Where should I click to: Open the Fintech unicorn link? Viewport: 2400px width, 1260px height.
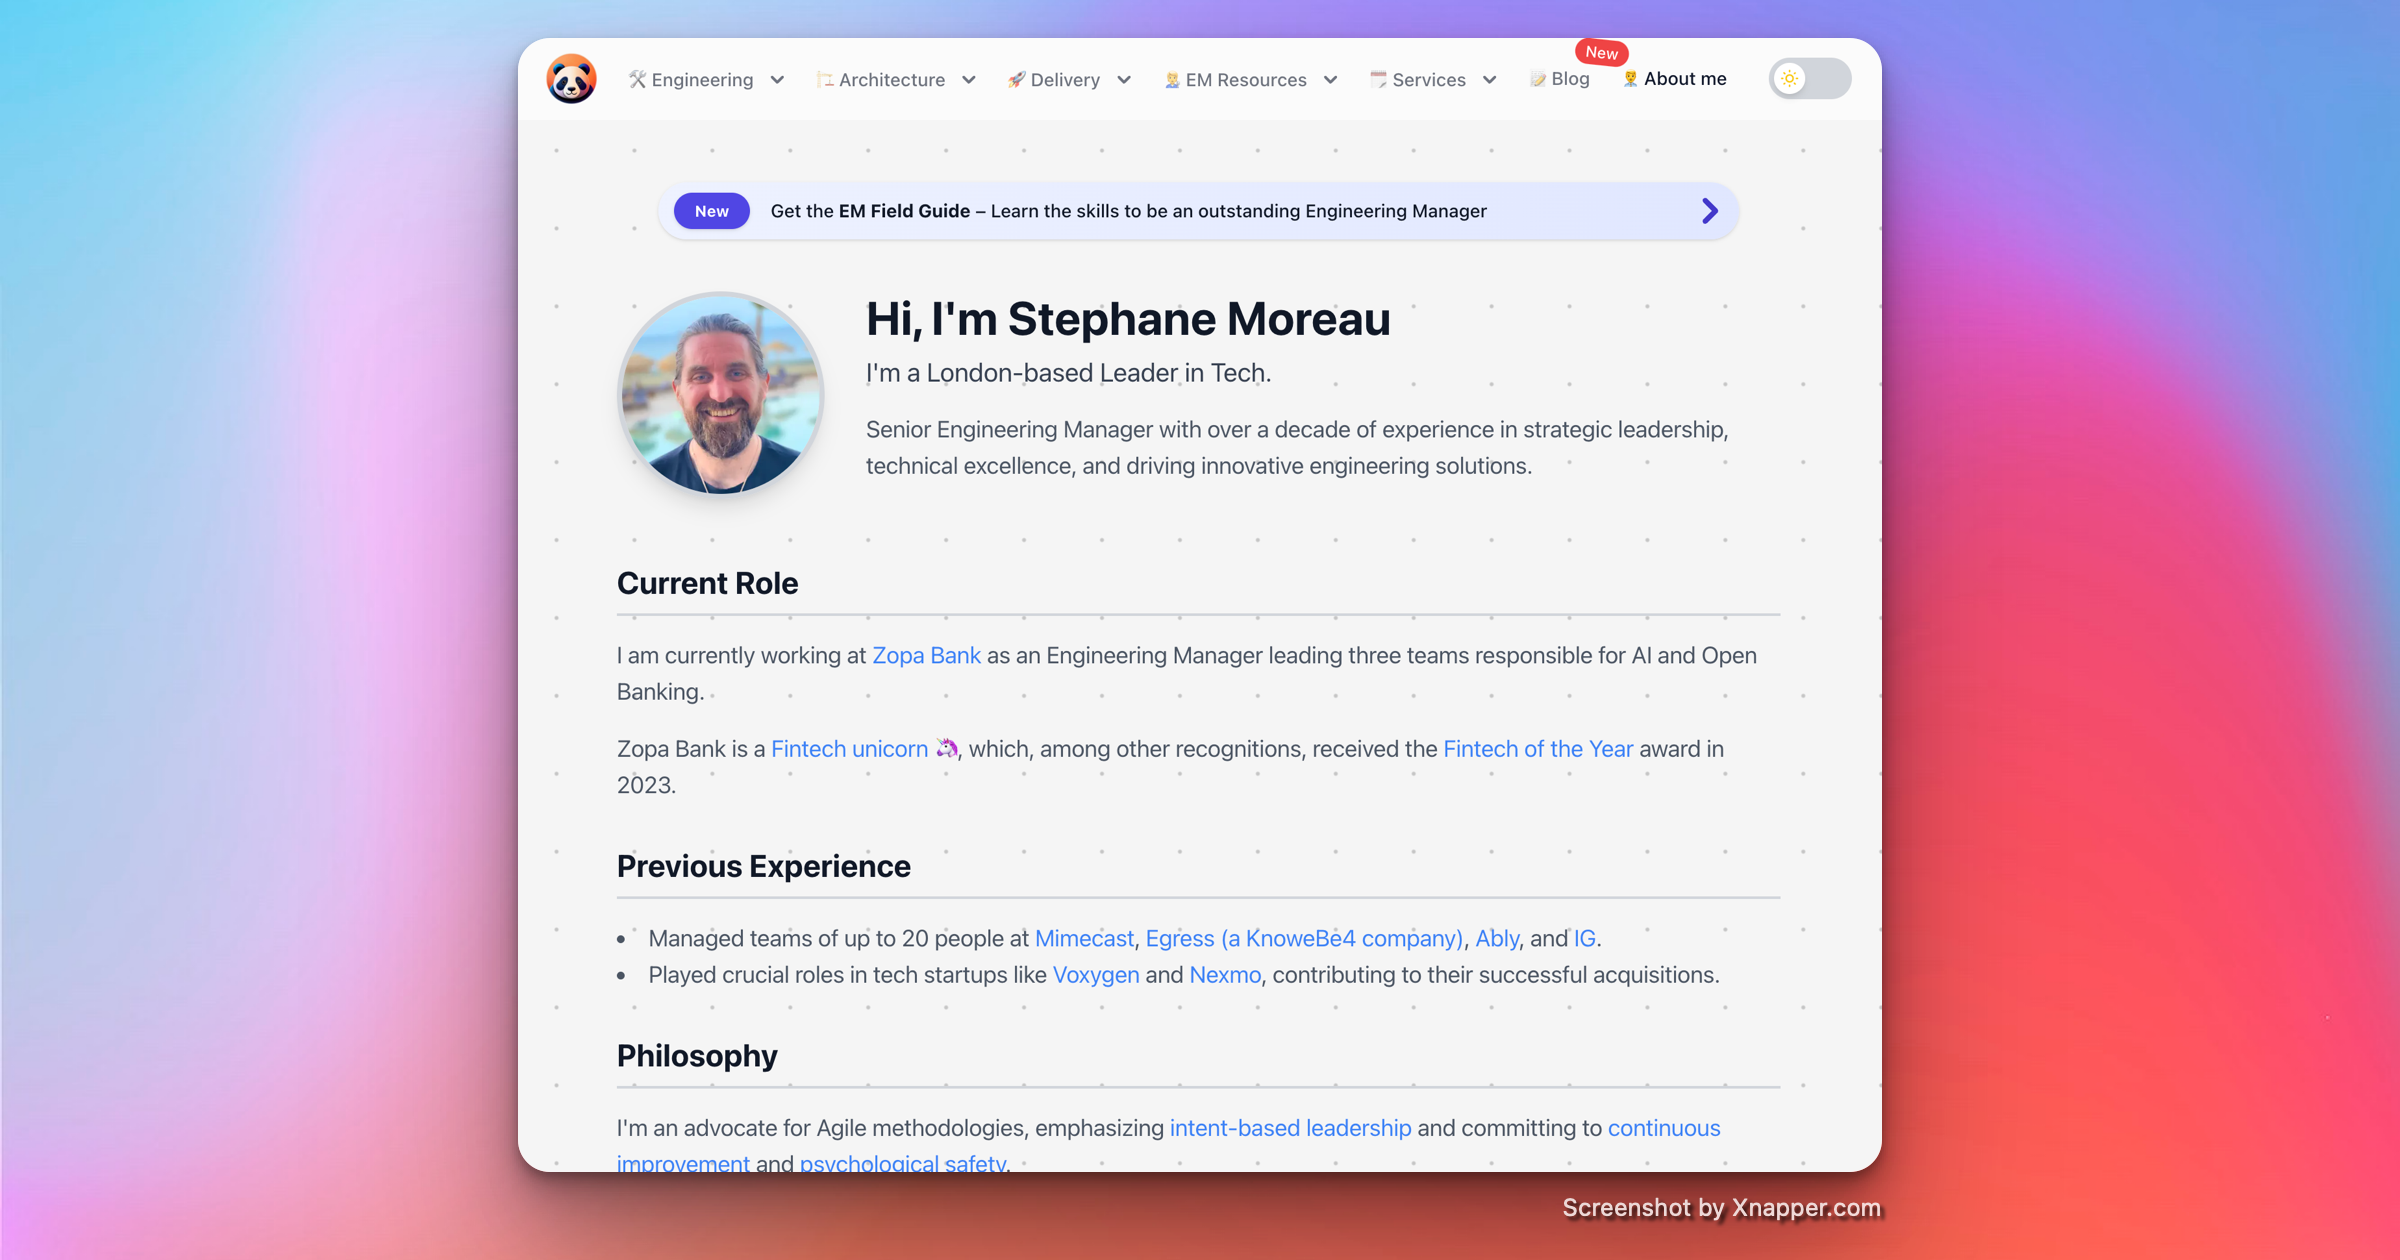click(849, 748)
